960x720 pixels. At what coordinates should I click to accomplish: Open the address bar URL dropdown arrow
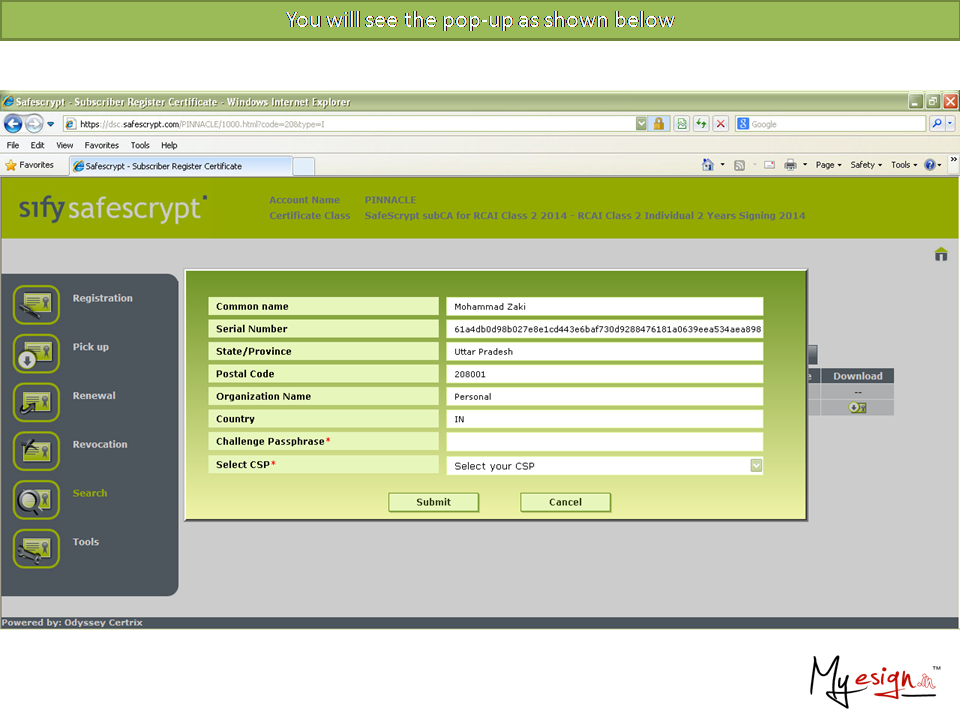tap(641, 124)
